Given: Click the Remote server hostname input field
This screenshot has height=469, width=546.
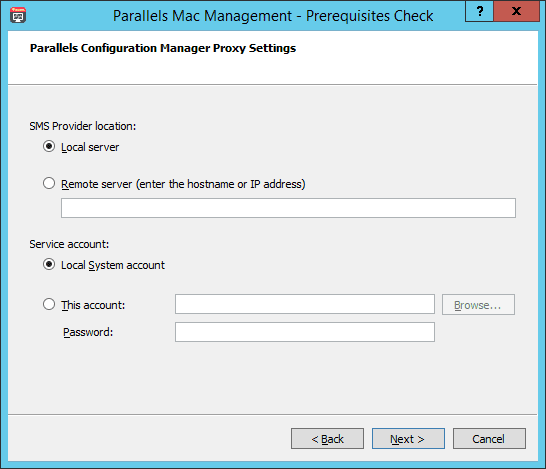Looking at the screenshot, I should (x=288, y=208).
